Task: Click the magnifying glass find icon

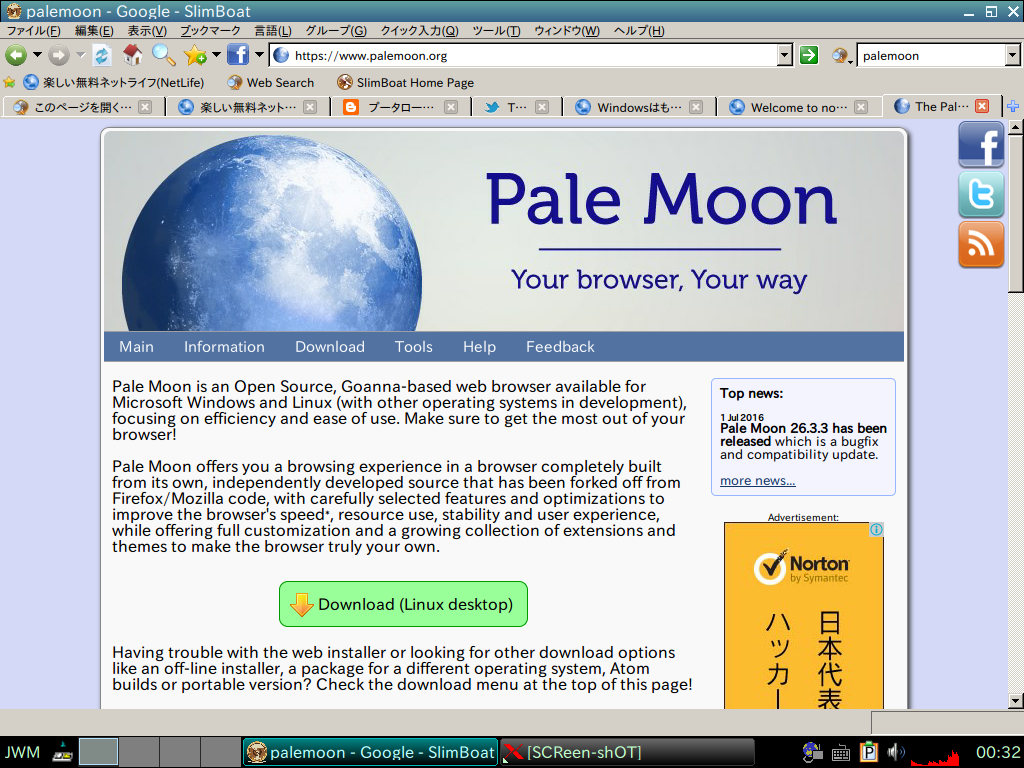Action: pyautogui.click(x=163, y=56)
